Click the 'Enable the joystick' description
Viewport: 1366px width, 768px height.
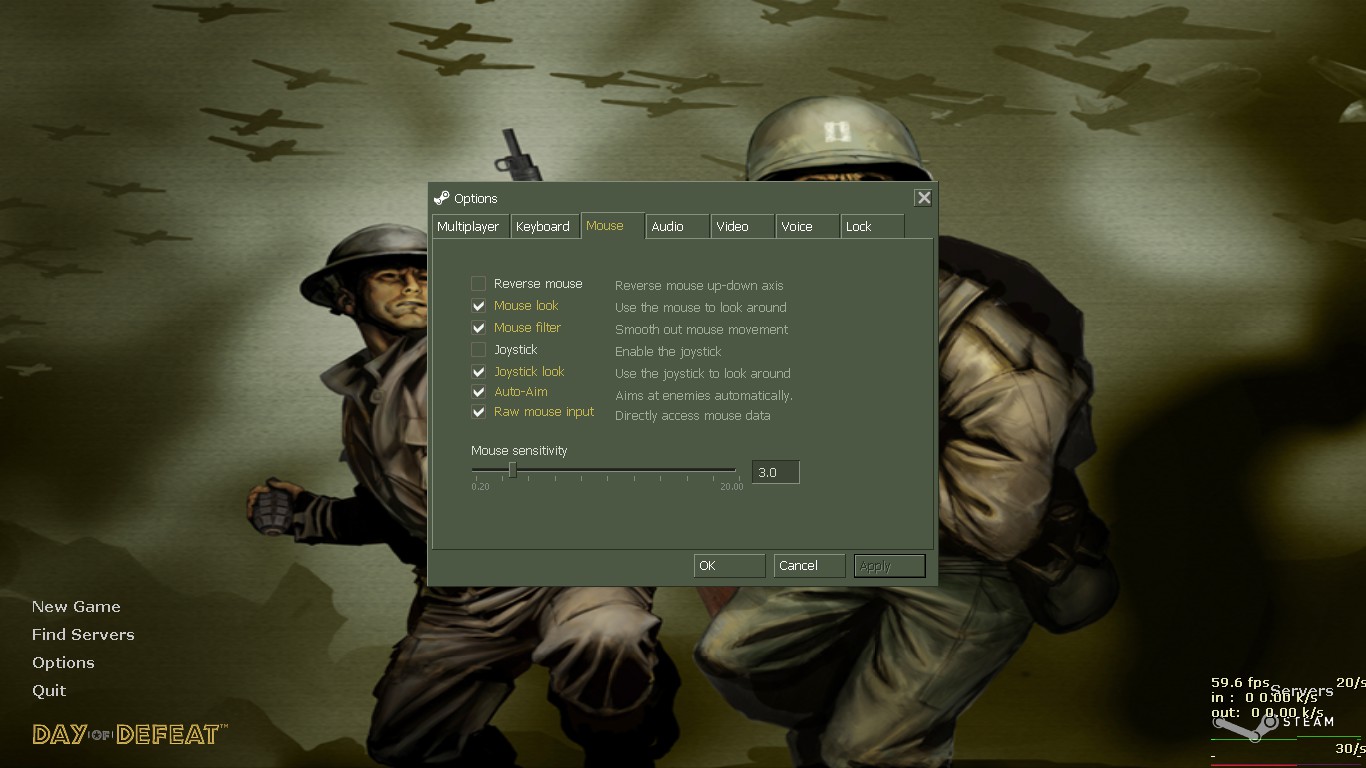(668, 352)
